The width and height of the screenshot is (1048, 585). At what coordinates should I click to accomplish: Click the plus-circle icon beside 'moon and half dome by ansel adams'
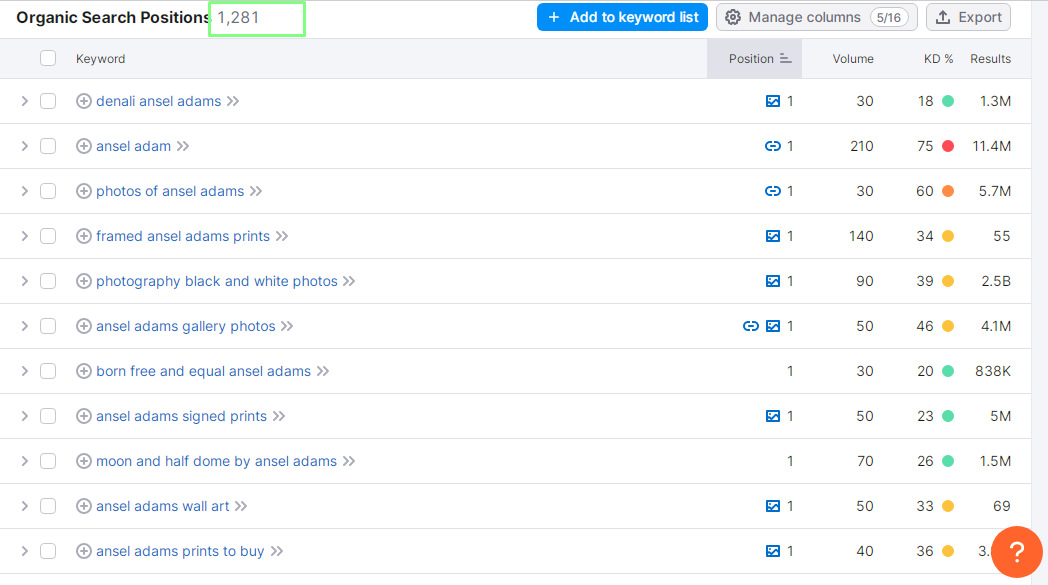click(x=84, y=461)
